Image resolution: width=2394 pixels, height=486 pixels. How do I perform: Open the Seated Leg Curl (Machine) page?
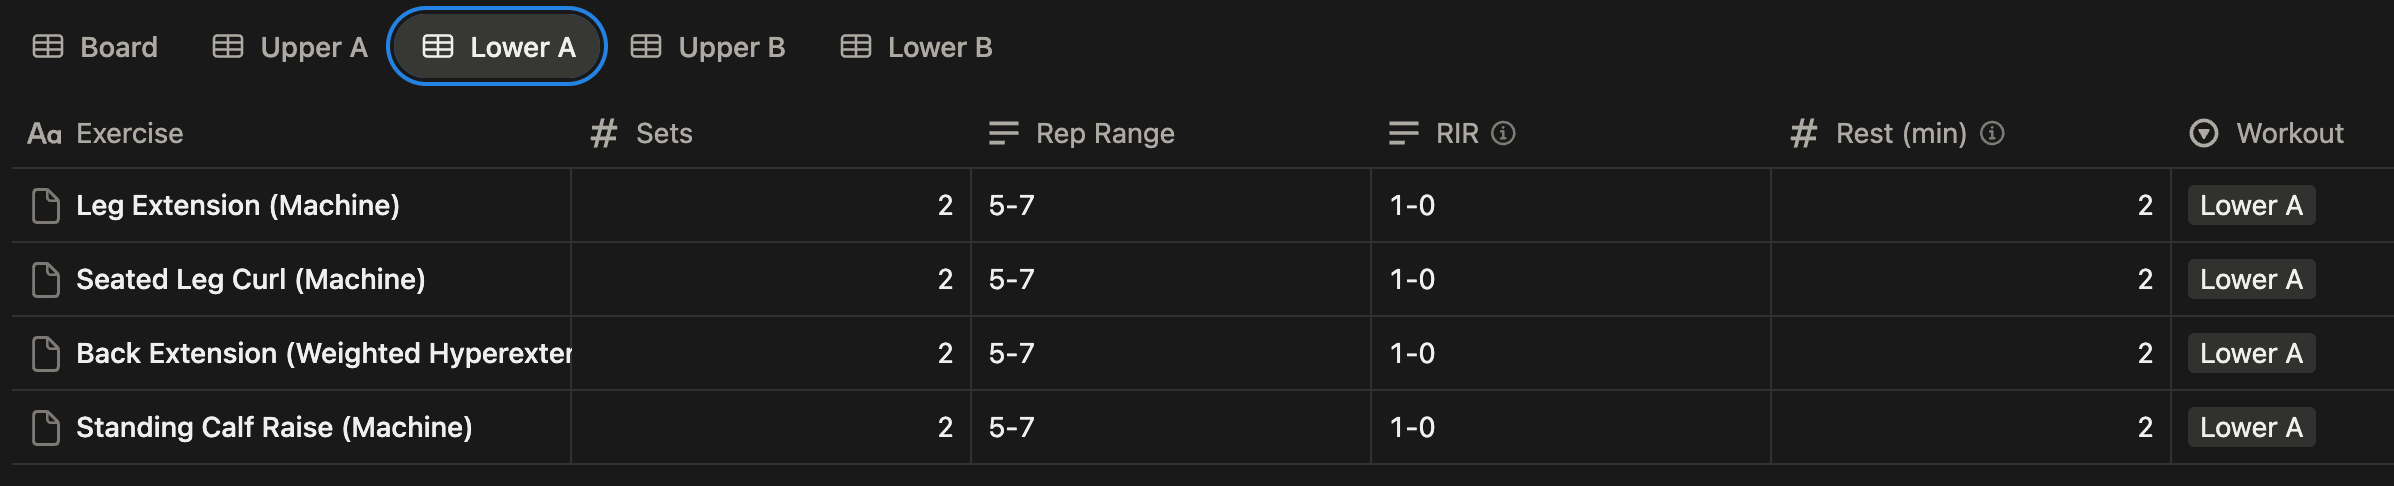[x=251, y=279]
